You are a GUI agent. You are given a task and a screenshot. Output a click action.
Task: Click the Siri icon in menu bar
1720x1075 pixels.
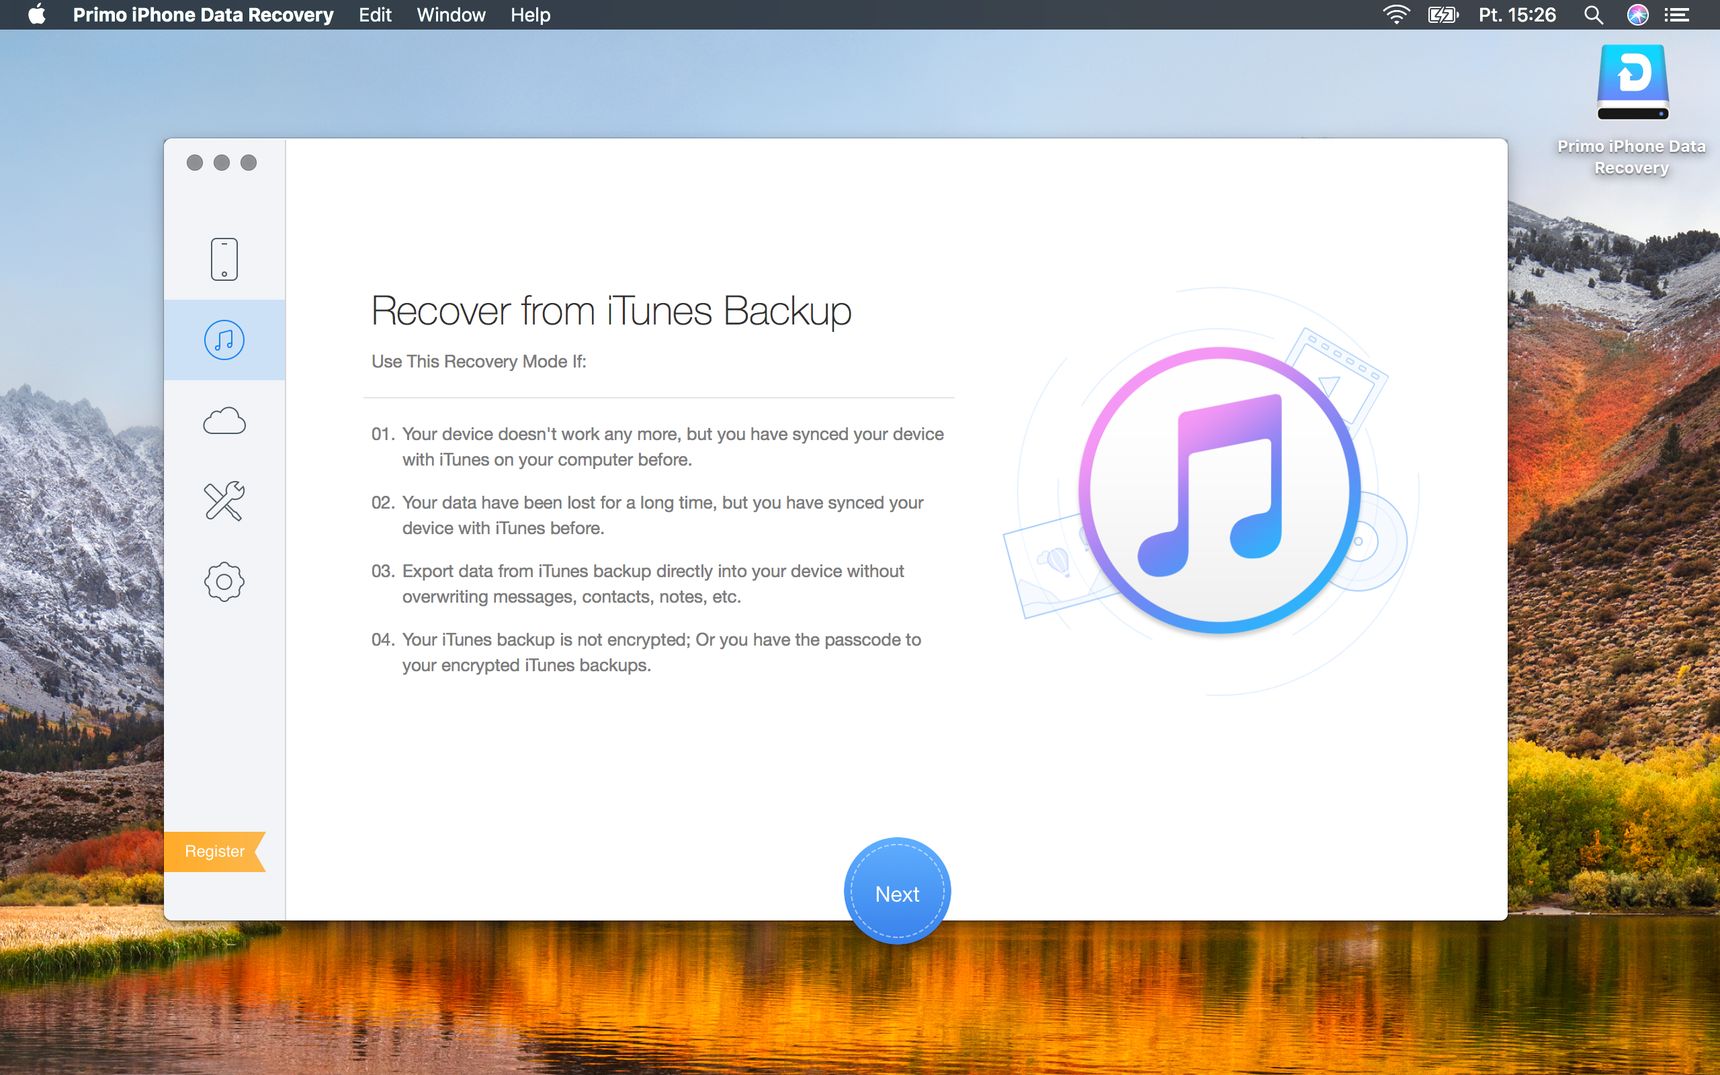[x=1637, y=15]
